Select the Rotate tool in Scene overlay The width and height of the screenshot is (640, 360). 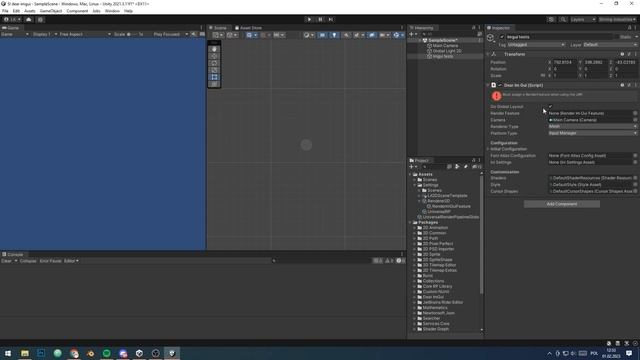tap(214, 63)
